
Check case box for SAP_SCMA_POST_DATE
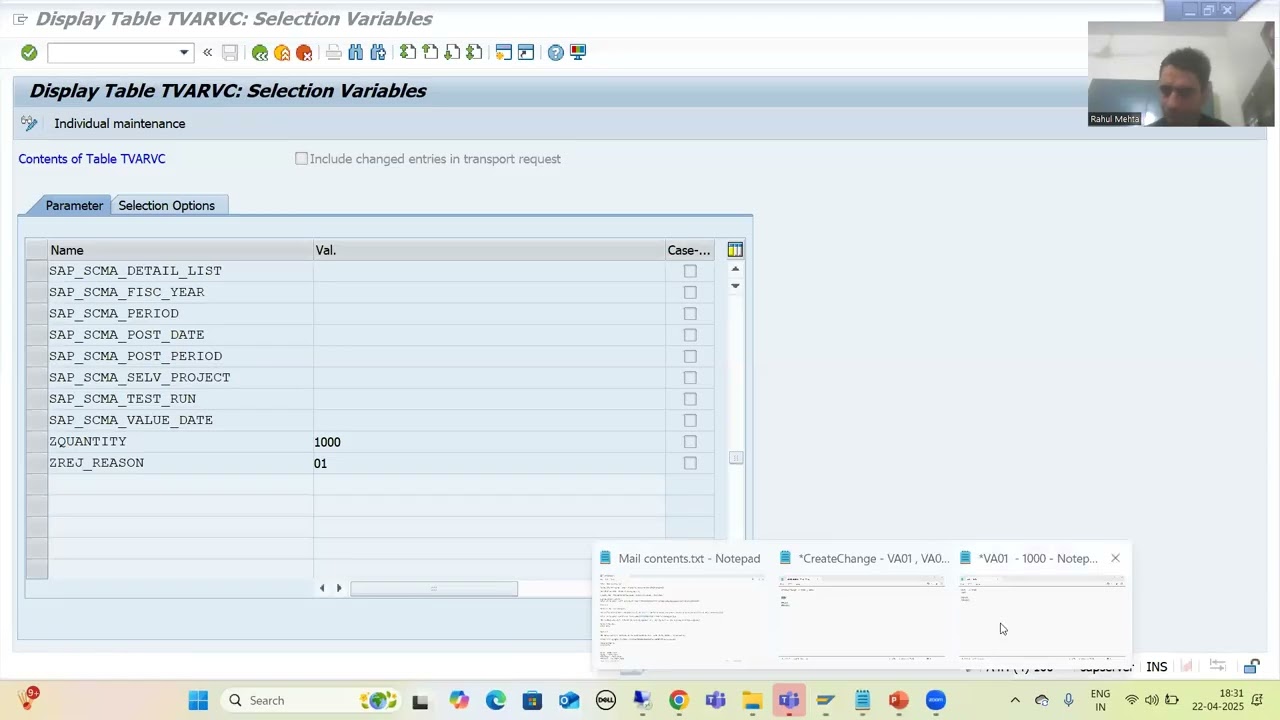690,335
